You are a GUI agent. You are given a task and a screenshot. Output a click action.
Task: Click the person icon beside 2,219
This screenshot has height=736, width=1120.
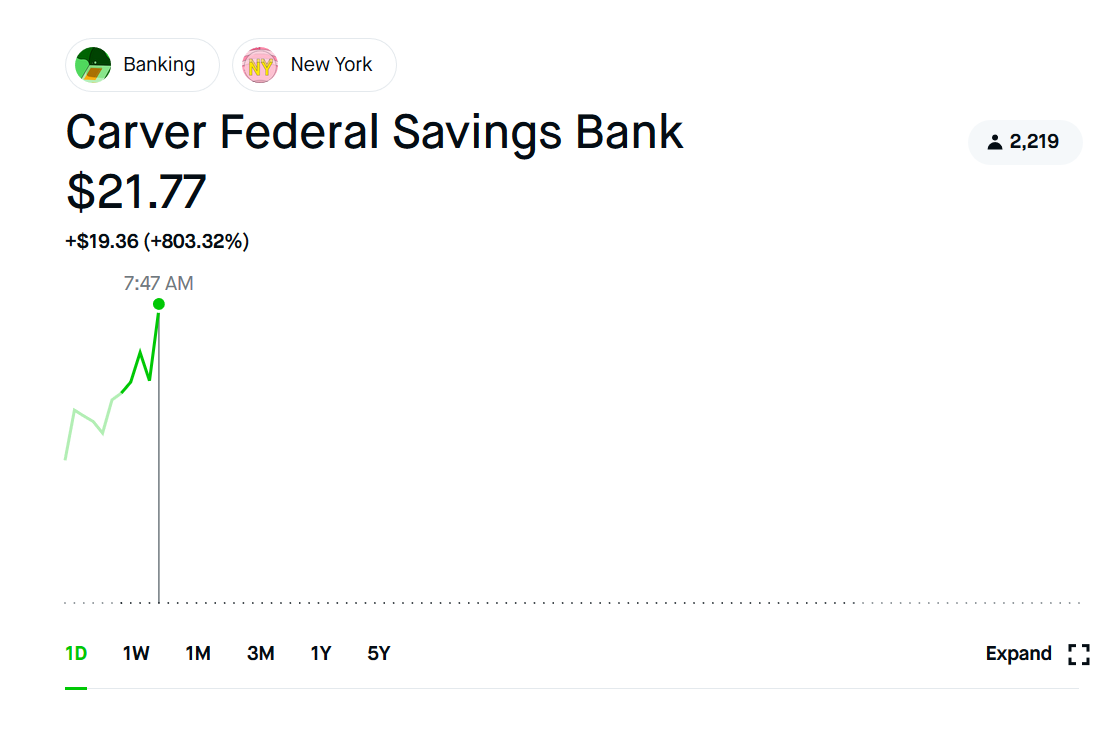click(994, 142)
